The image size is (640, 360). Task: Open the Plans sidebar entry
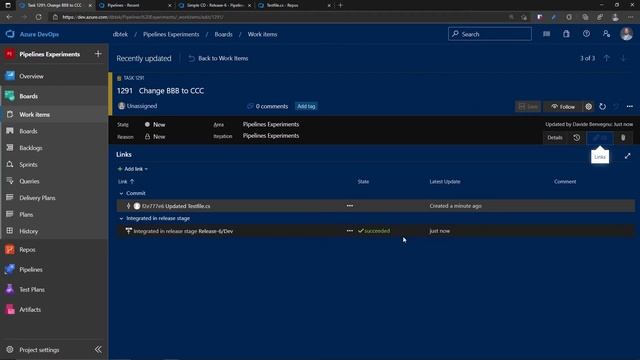pyautogui.click(x=26, y=214)
